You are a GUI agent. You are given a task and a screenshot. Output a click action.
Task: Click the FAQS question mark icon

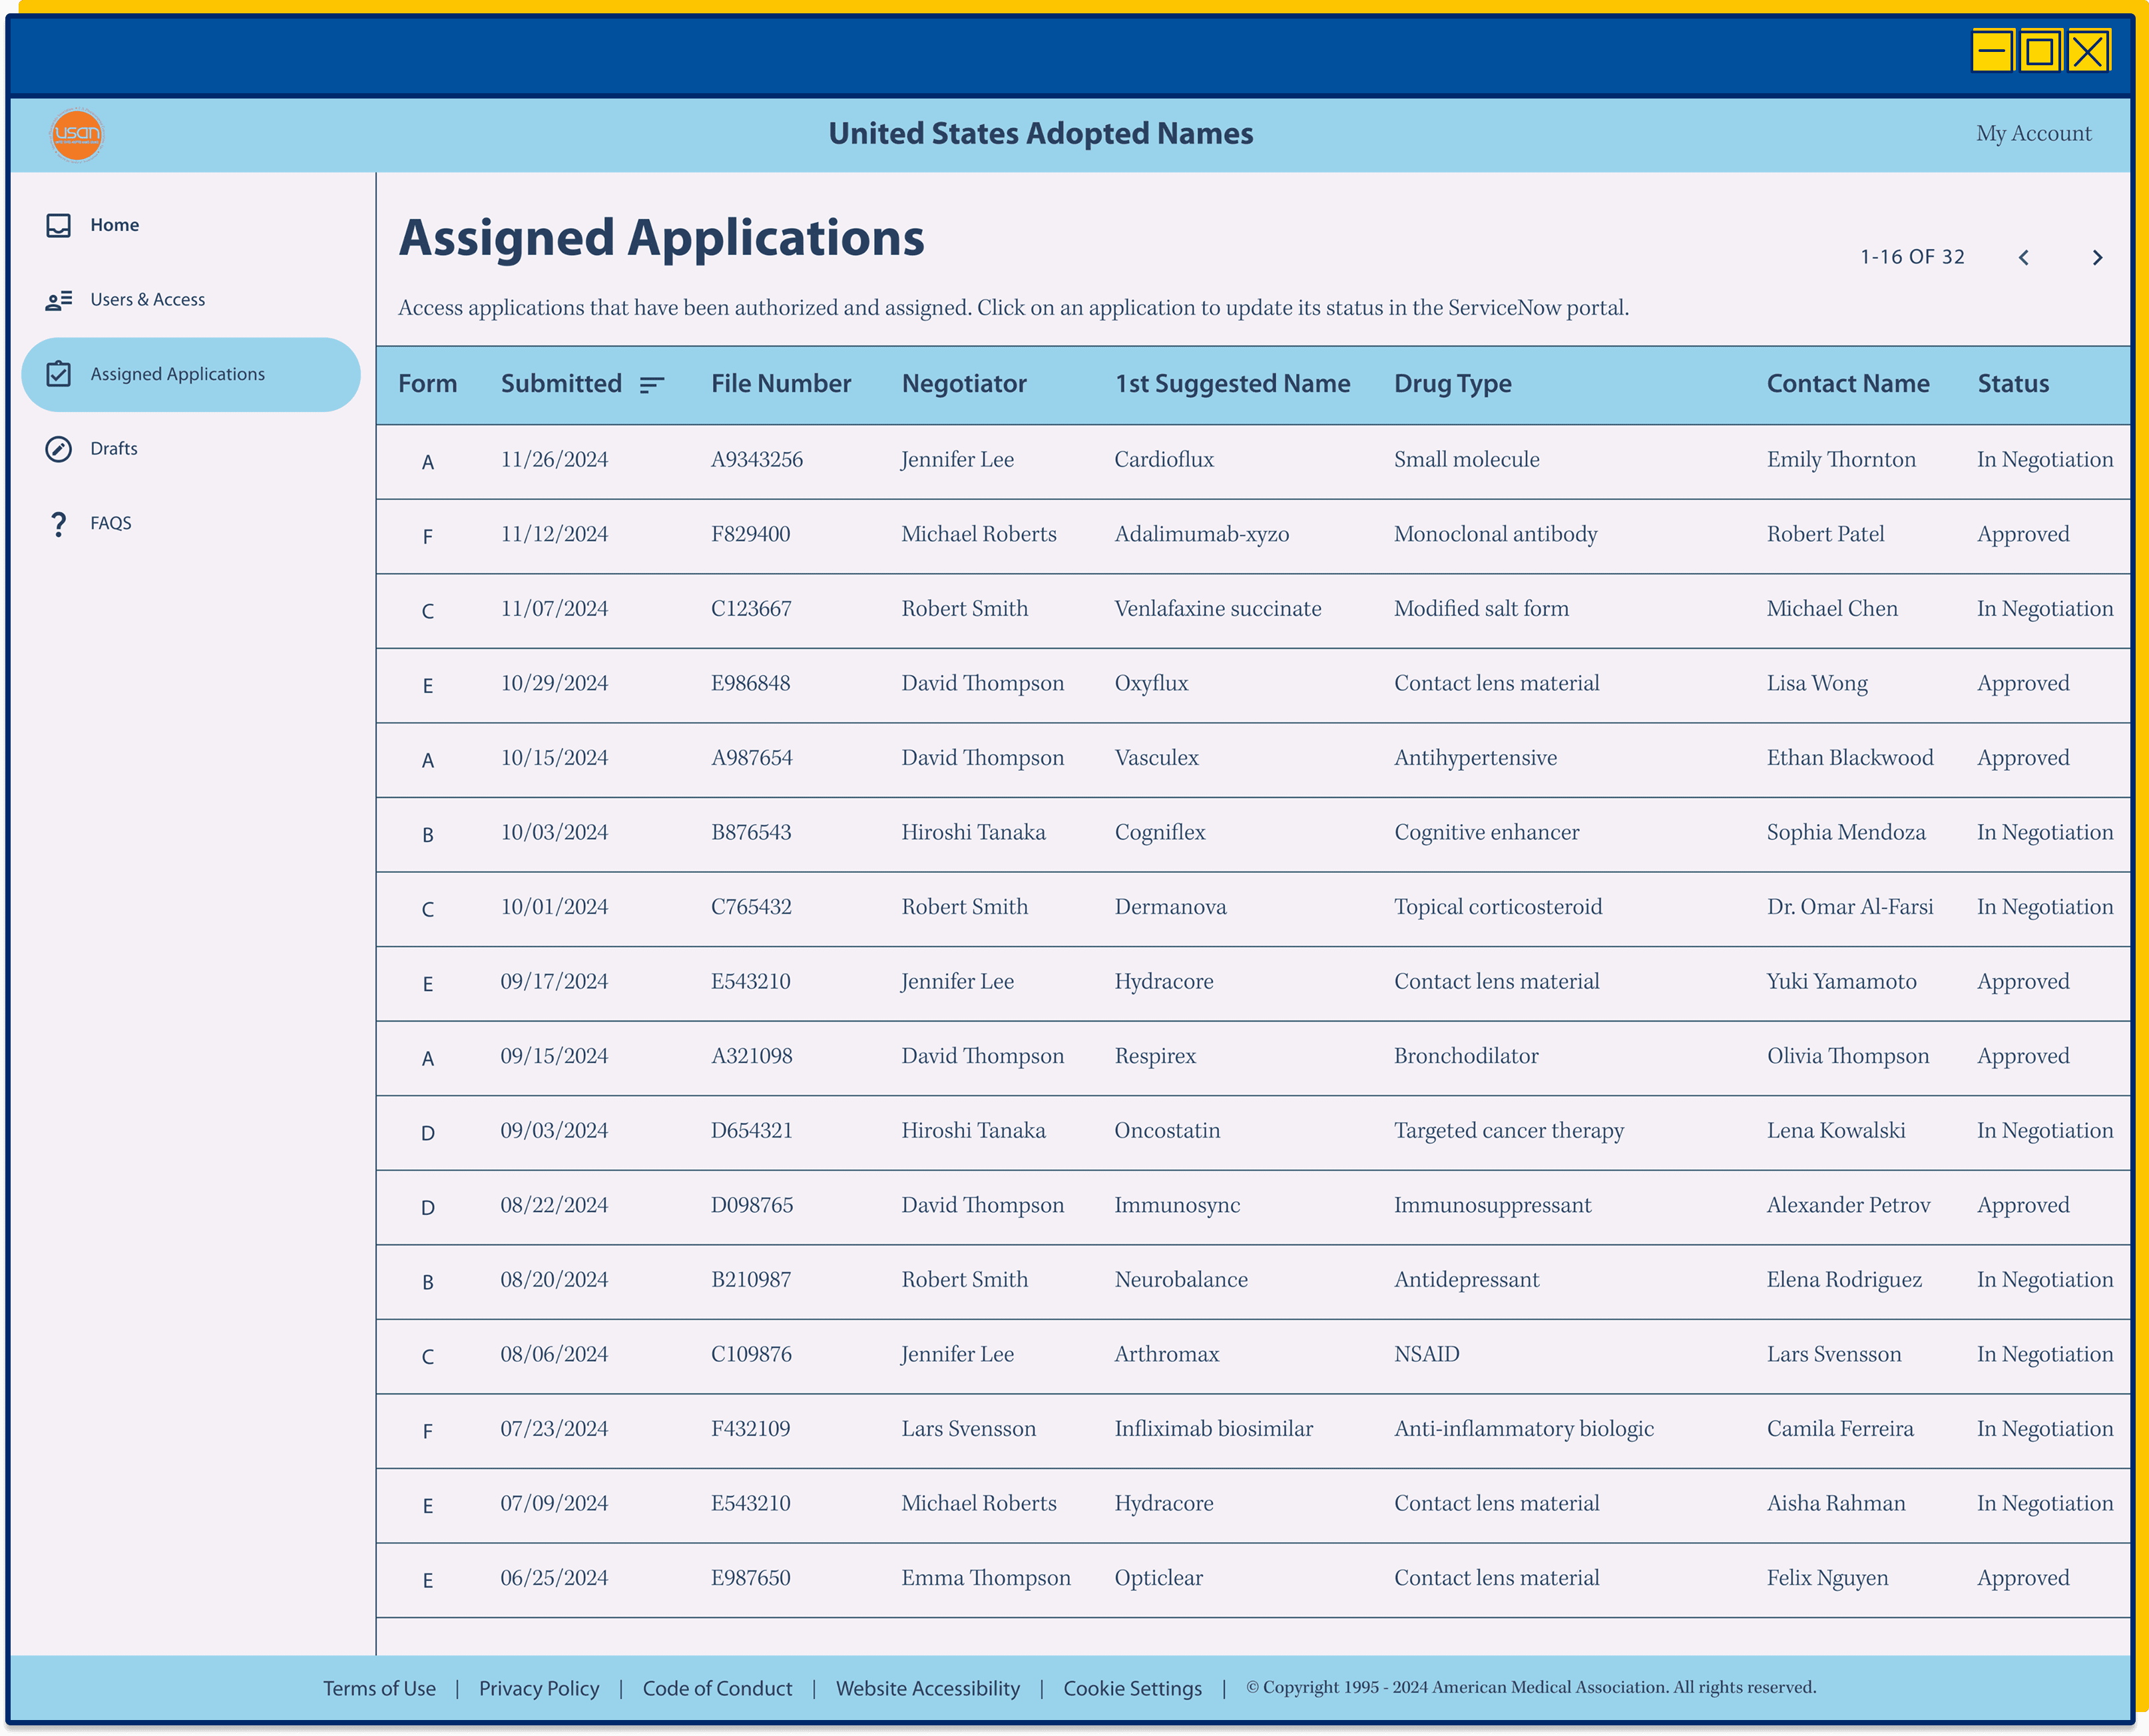(x=59, y=524)
